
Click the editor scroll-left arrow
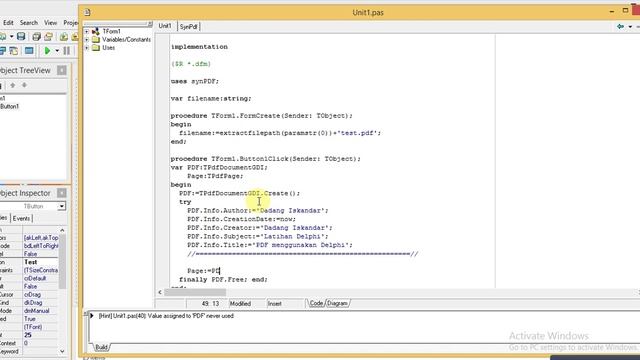tap(160, 292)
